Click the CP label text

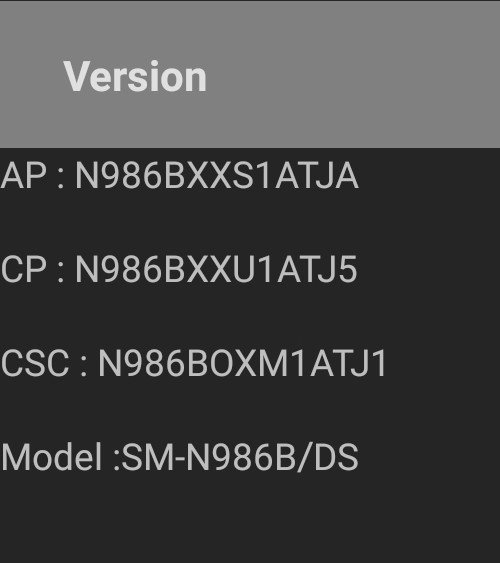click(x=24, y=269)
